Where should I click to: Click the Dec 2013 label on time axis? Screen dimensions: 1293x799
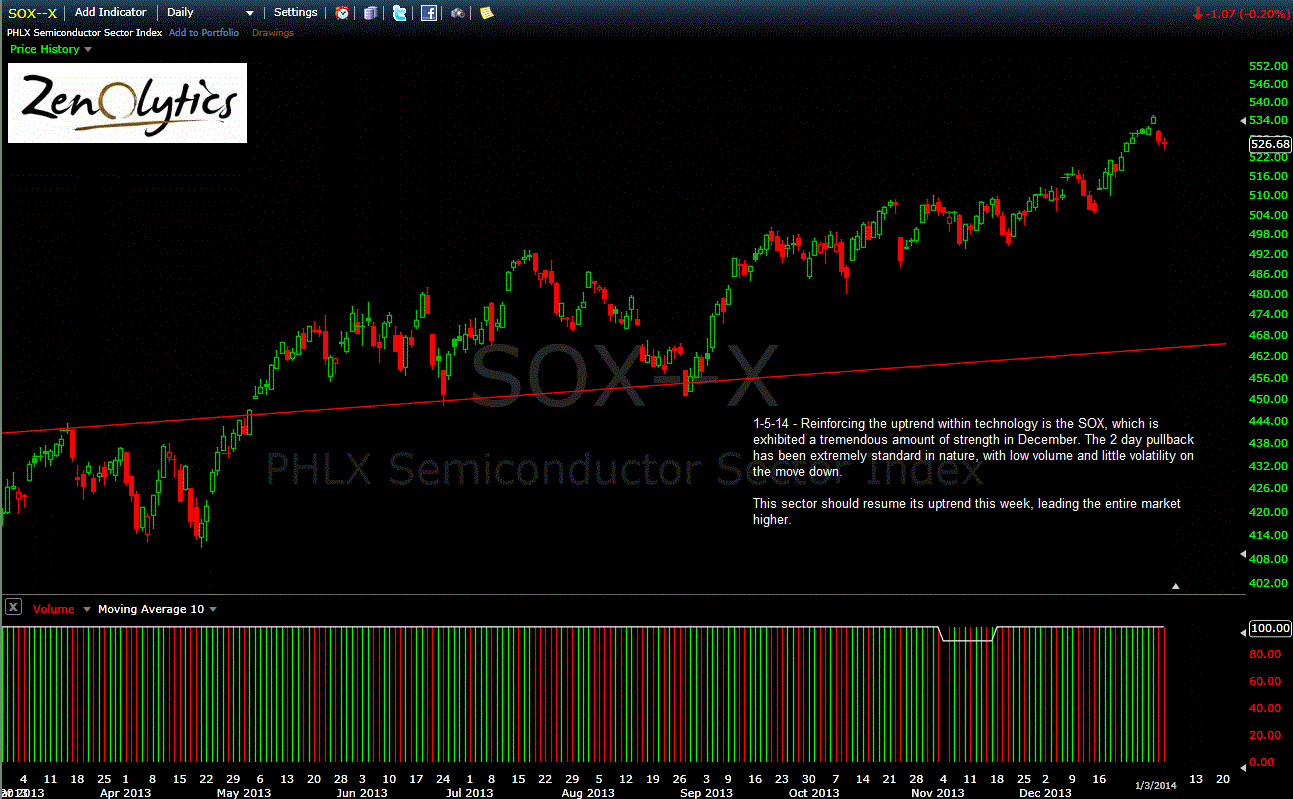tap(1045, 792)
